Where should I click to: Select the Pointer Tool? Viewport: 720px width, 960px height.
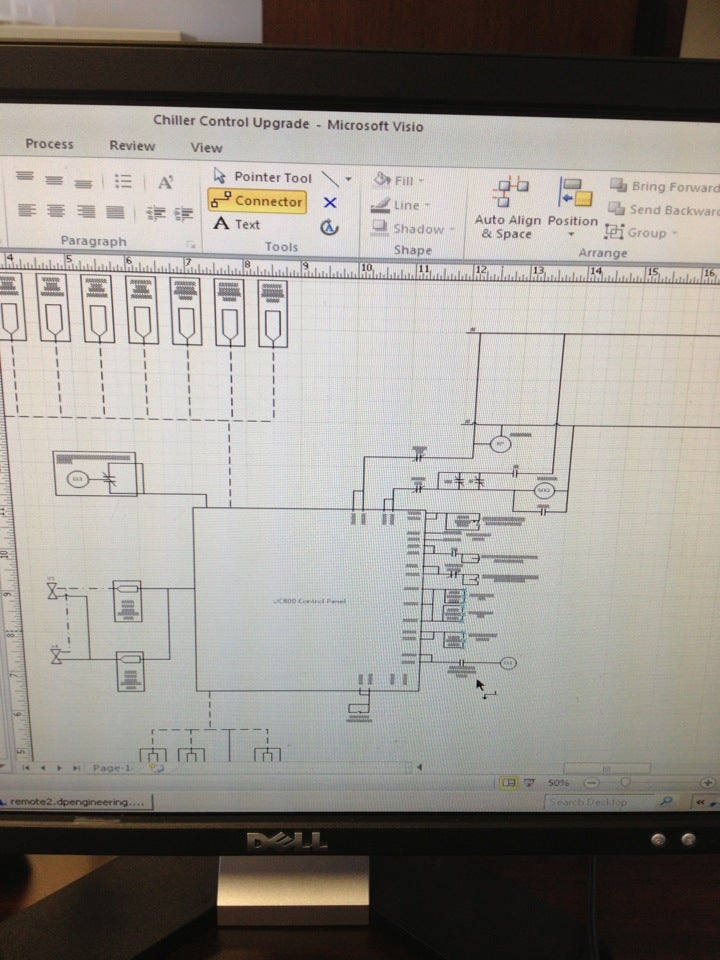(x=262, y=177)
